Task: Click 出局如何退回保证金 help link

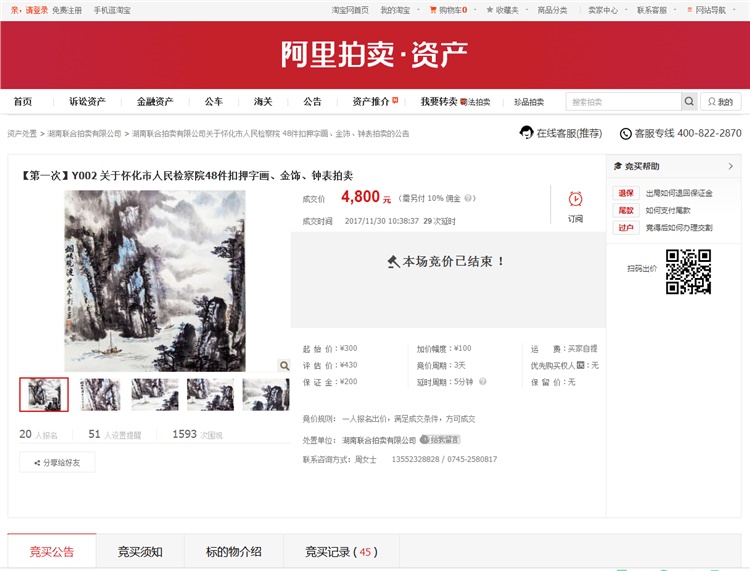Action: (679, 193)
